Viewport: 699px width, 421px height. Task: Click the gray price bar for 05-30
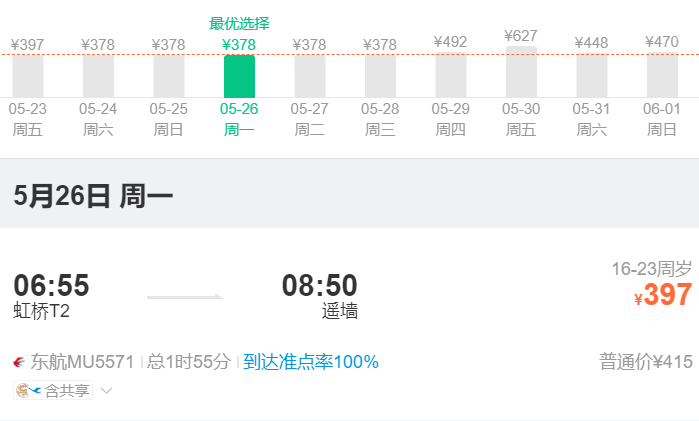tap(521, 72)
